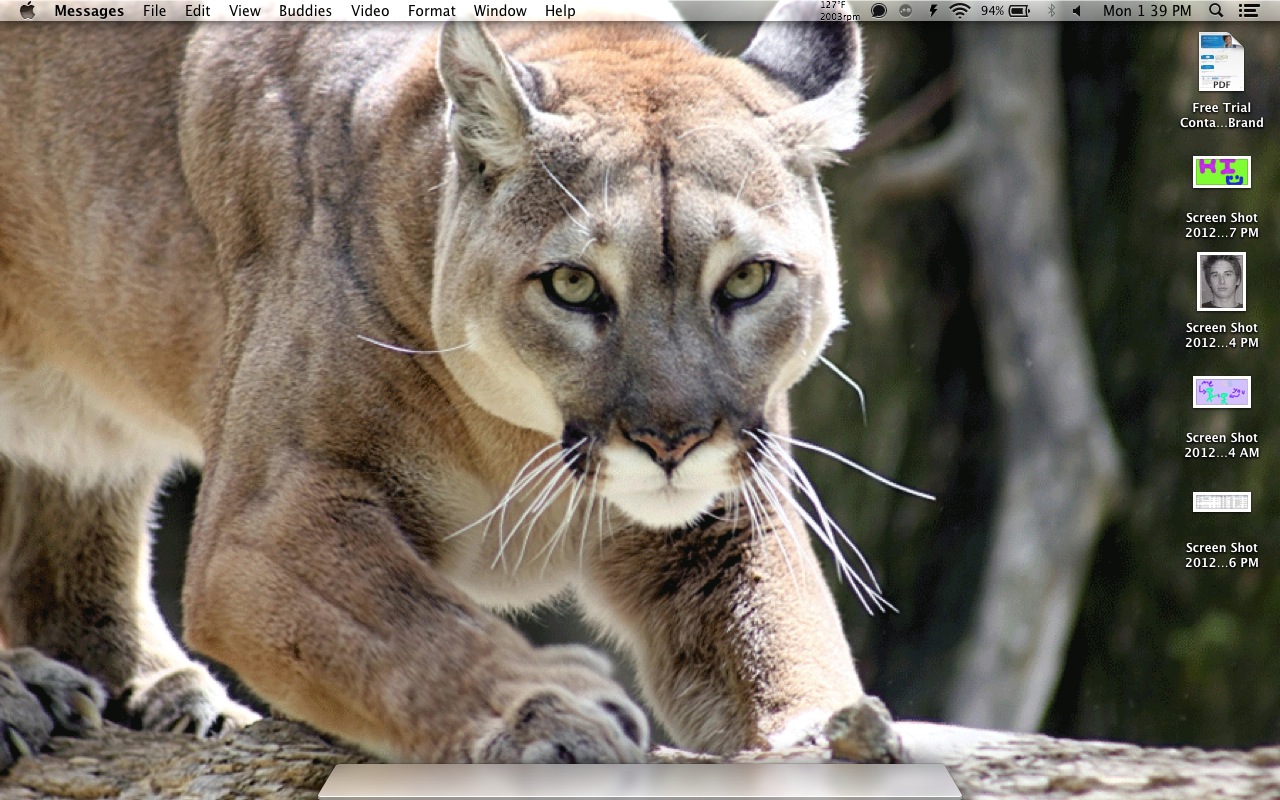Viewport: 1280px width, 800px height.
Task: Open the Edit menu
Action: click(198, 11)
